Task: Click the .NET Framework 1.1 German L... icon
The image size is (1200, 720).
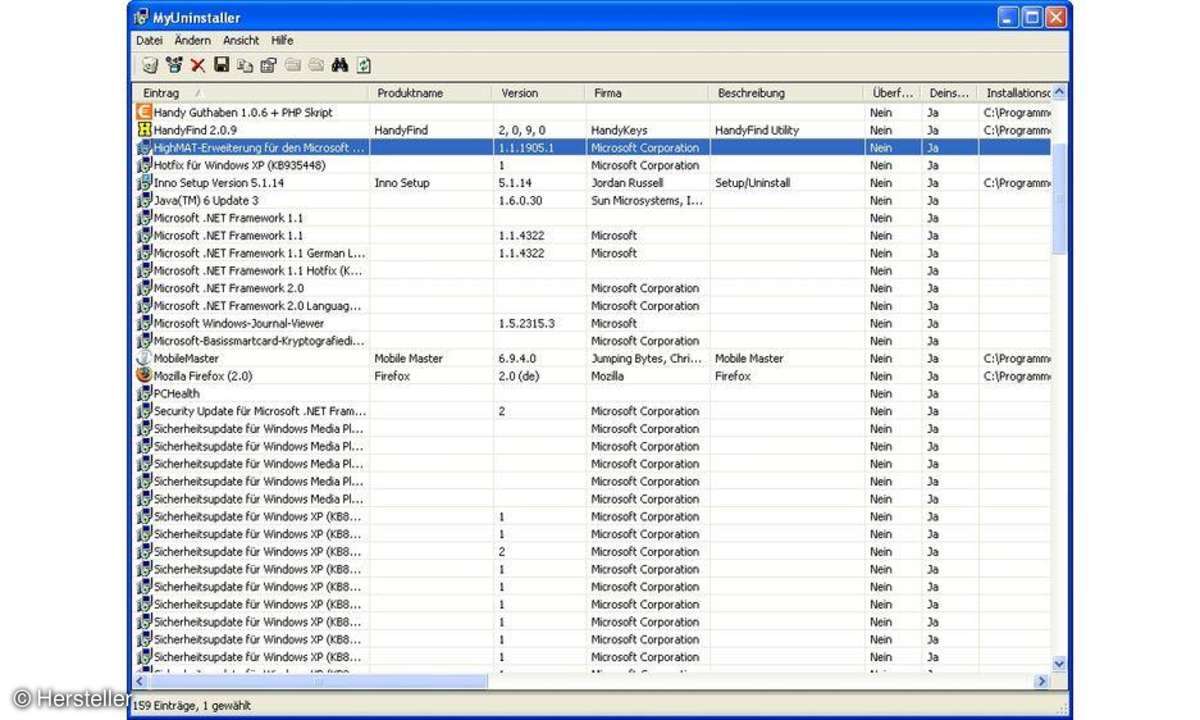Action: pyautogui.click(x=144, y=253)
